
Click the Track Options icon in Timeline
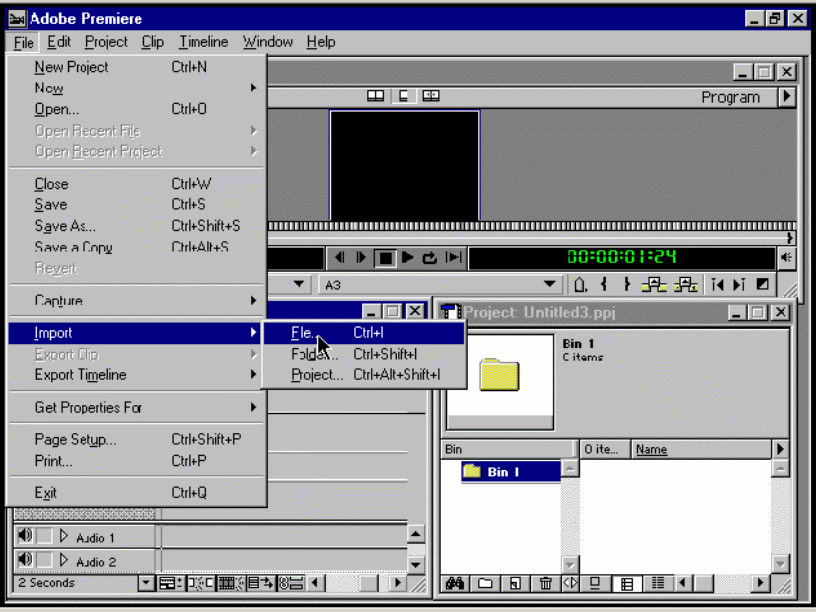171,583
